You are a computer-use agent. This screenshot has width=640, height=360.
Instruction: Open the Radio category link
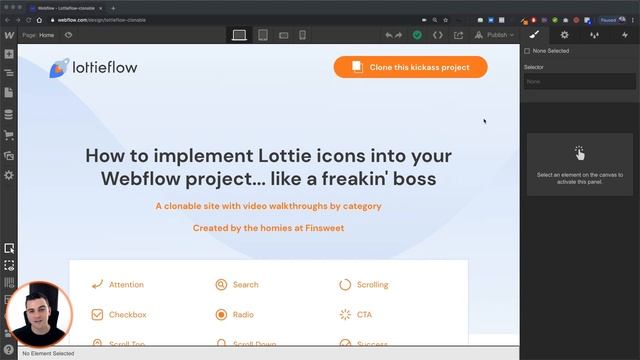234,315
